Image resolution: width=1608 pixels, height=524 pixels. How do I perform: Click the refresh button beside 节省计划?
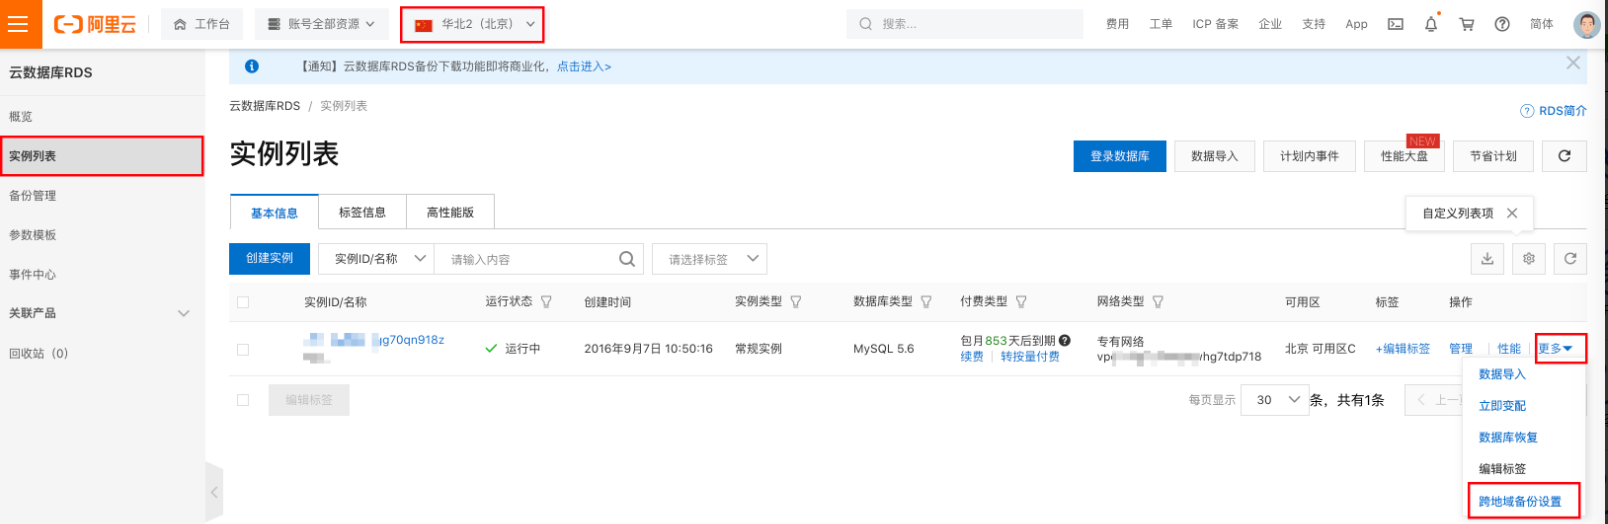[x=1564, y=156]
